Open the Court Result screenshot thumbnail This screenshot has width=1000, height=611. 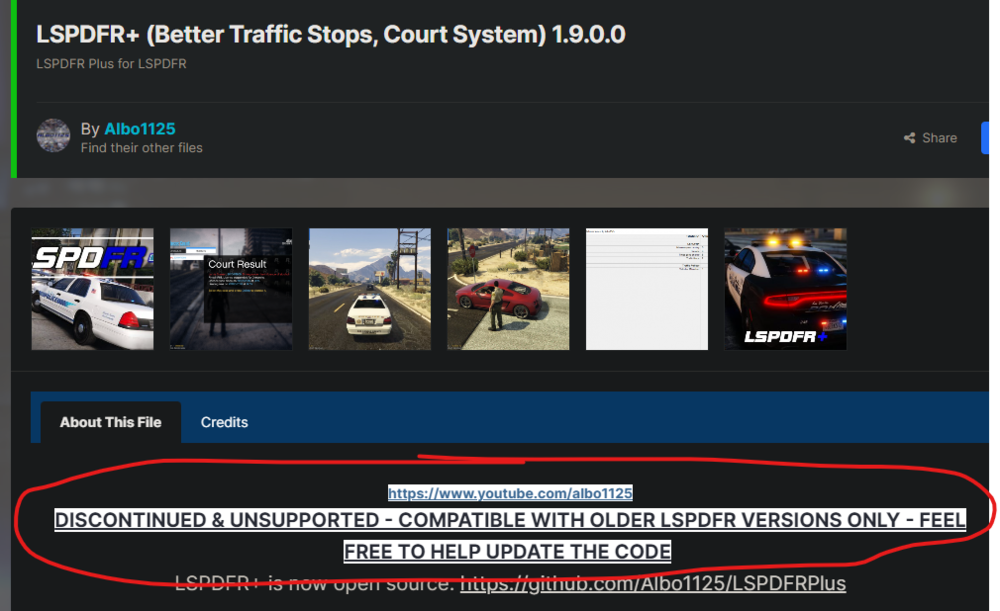pyautogui.click(x=231, y=289)
